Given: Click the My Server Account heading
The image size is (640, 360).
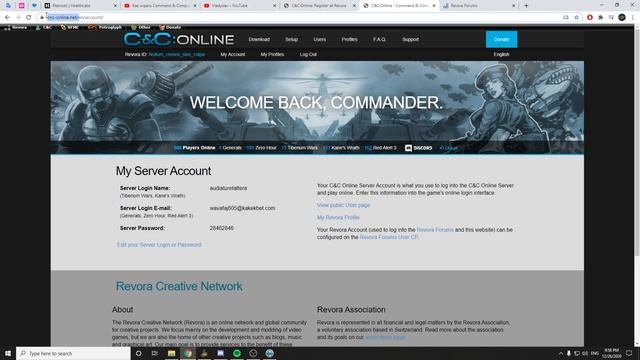Looking at the screenshot, I should [x=163, y=171].
